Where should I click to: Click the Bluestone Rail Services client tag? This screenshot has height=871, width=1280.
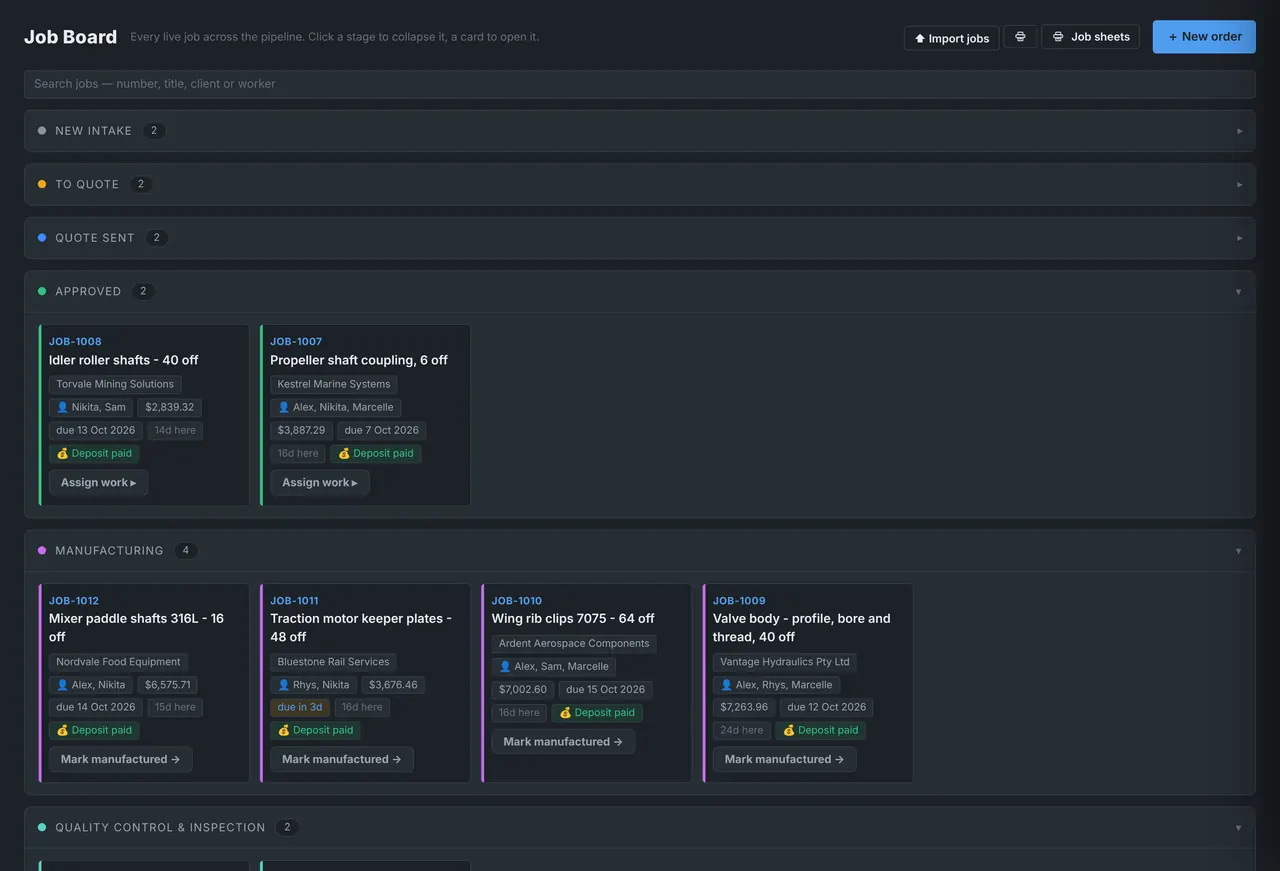tap(333, 662)
